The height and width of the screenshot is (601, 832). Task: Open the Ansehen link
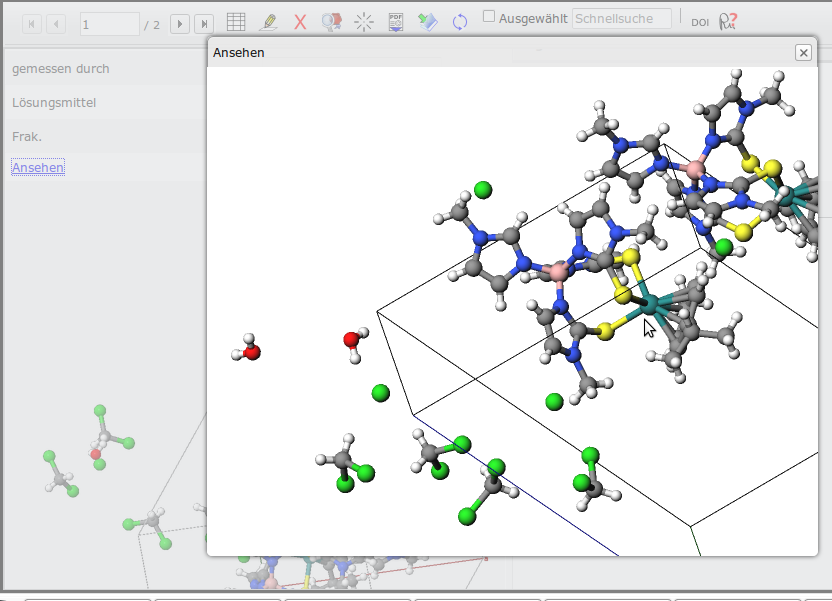(x=38, y=168)
